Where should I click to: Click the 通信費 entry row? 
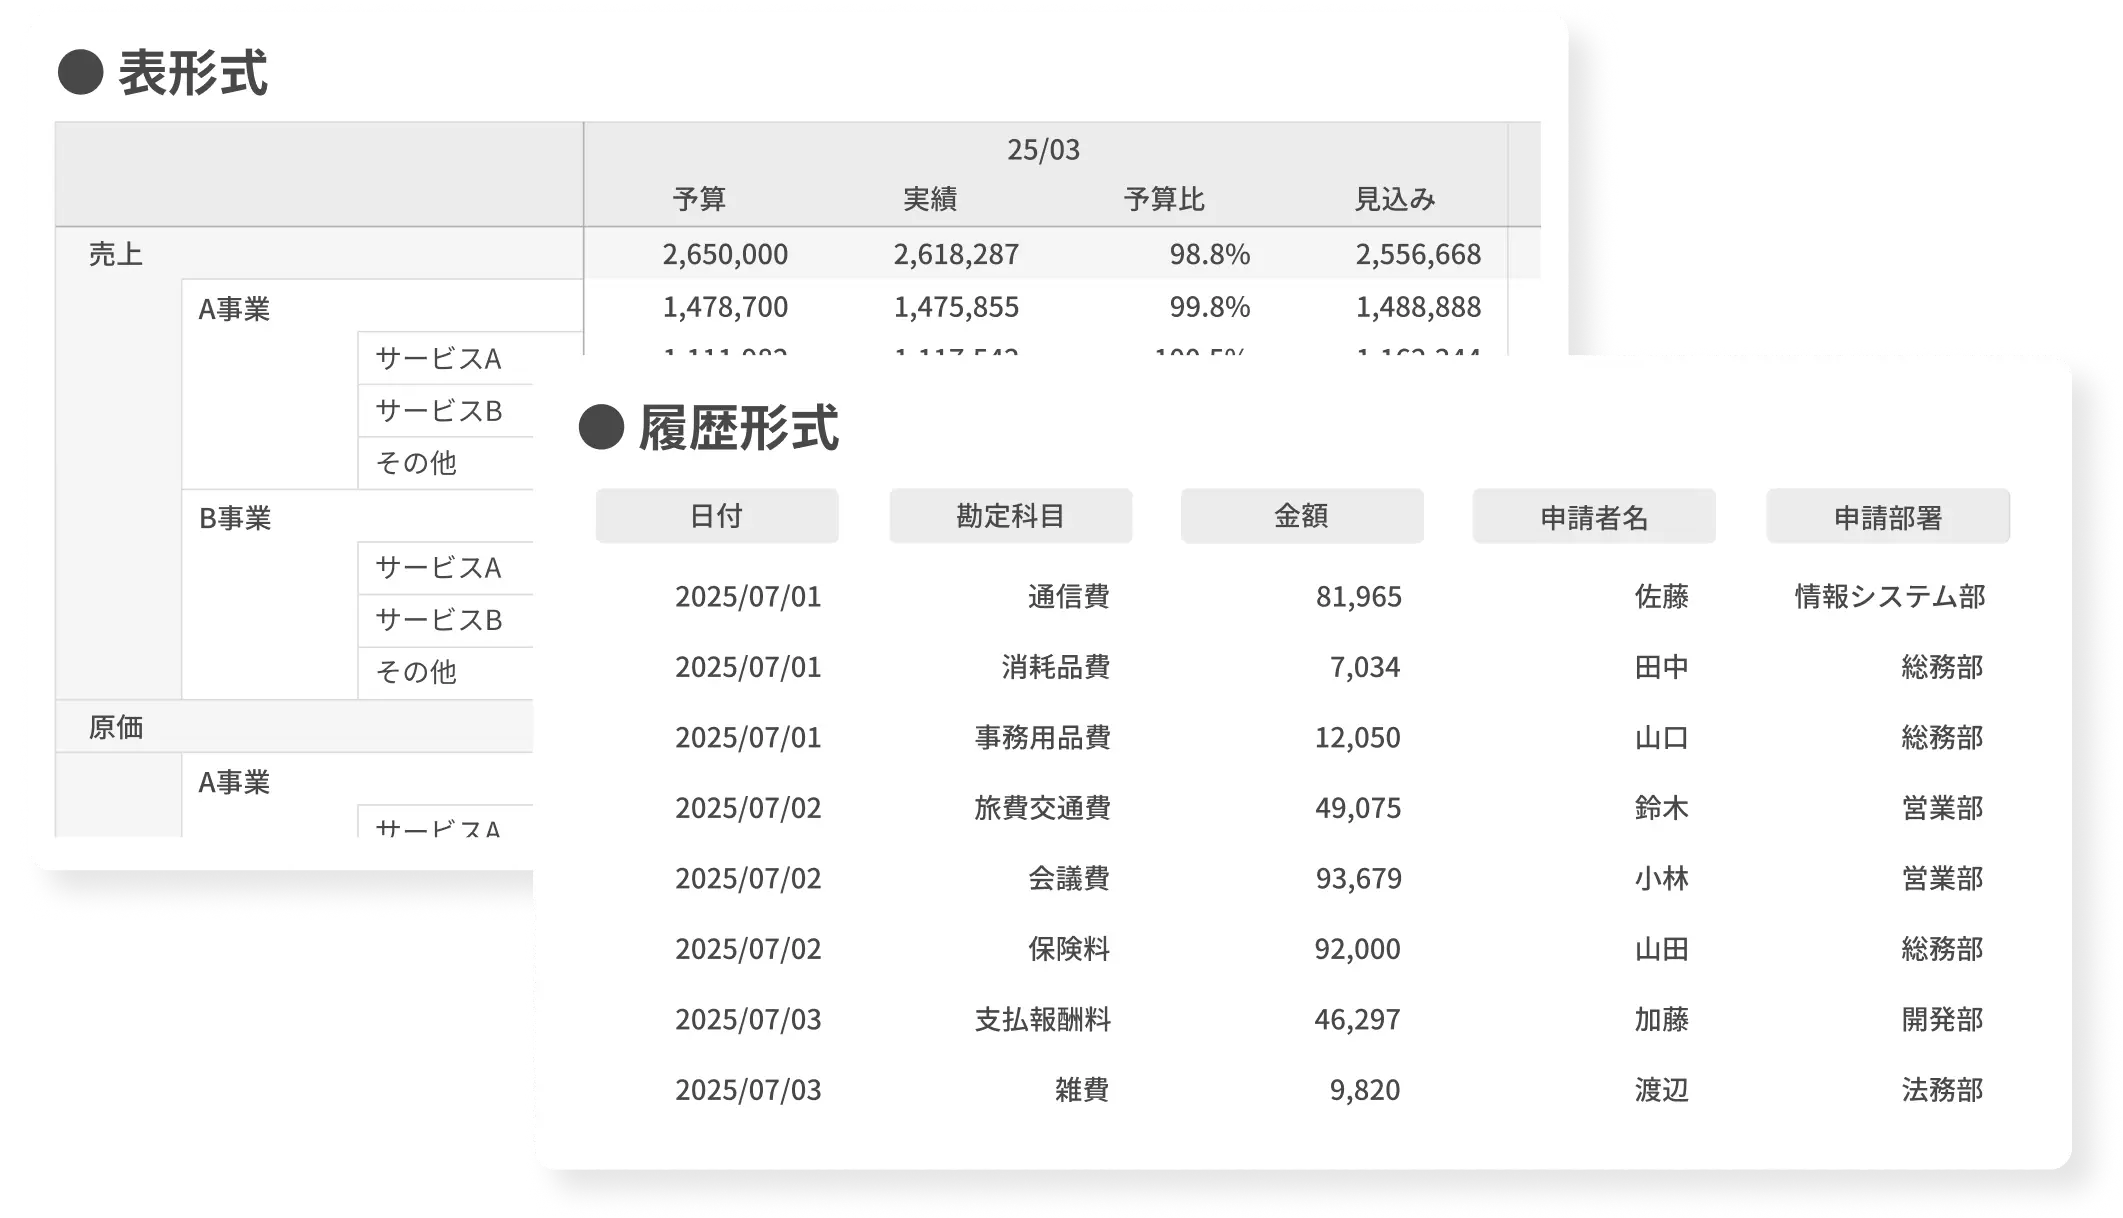(x=1068, y=597)
